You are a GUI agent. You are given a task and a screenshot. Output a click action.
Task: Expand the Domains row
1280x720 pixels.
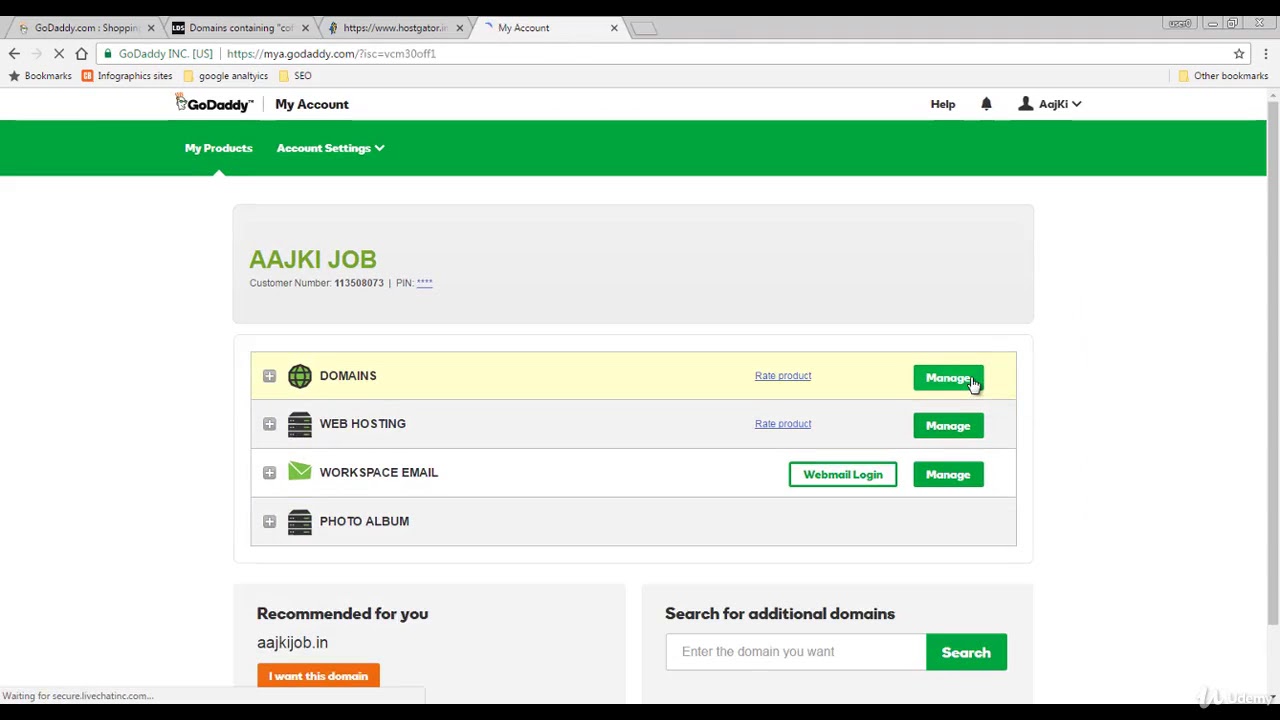269,376
